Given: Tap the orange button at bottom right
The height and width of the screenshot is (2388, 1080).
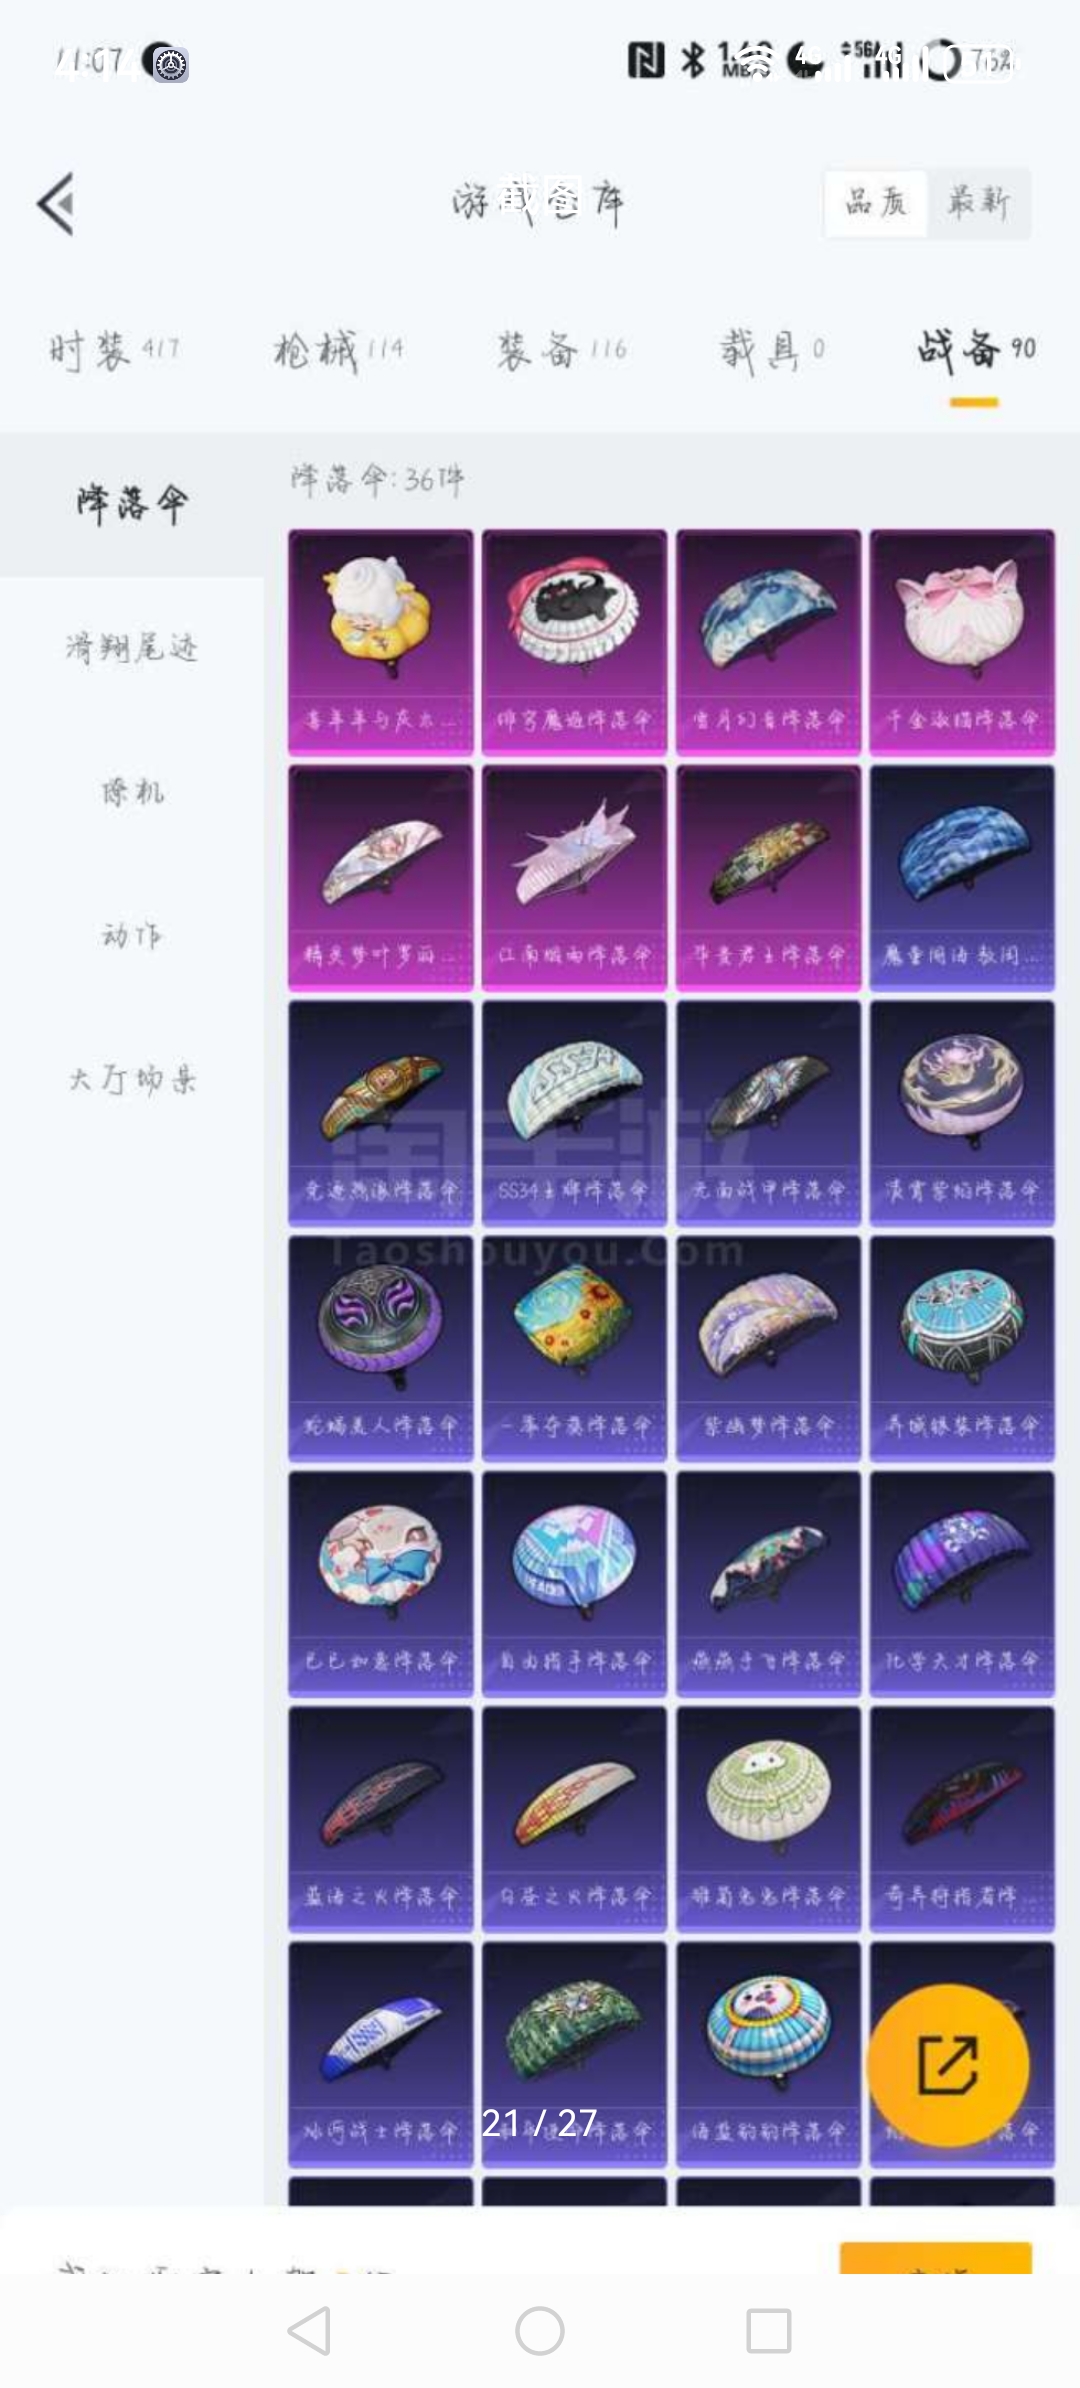Looking at the screenshot, I should pos(935,2258).
